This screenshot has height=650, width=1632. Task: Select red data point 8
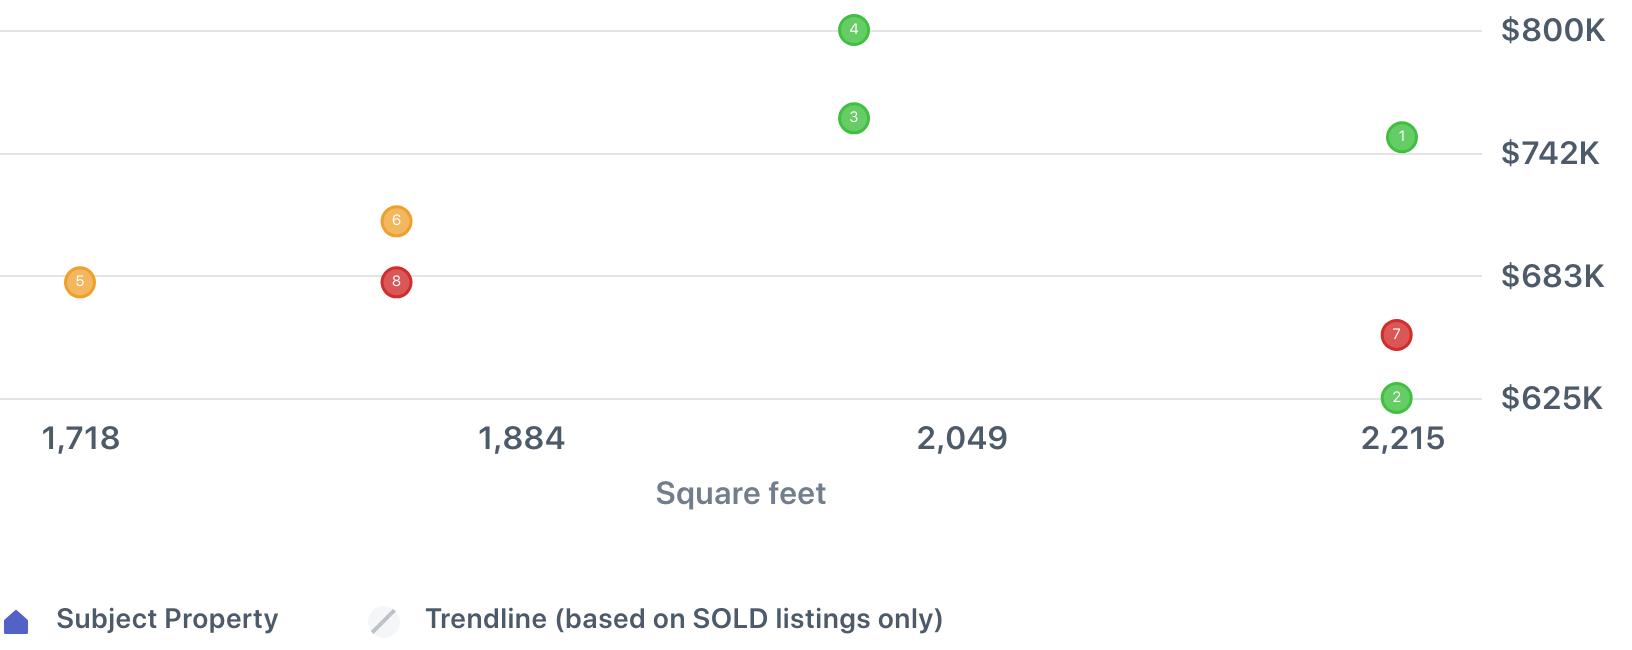[x=396, y=282]
